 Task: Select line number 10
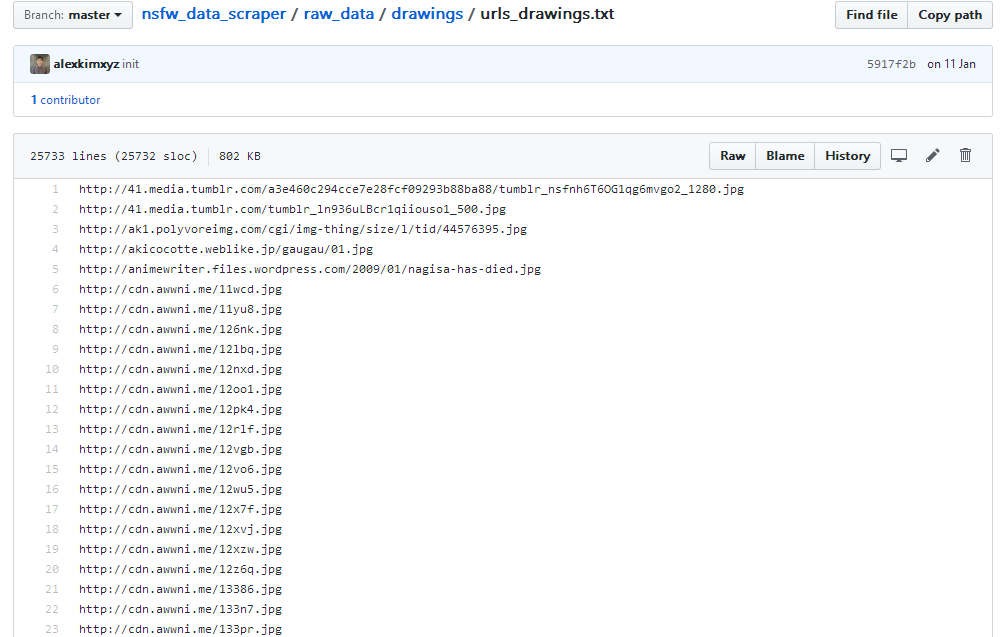(52, 369)
